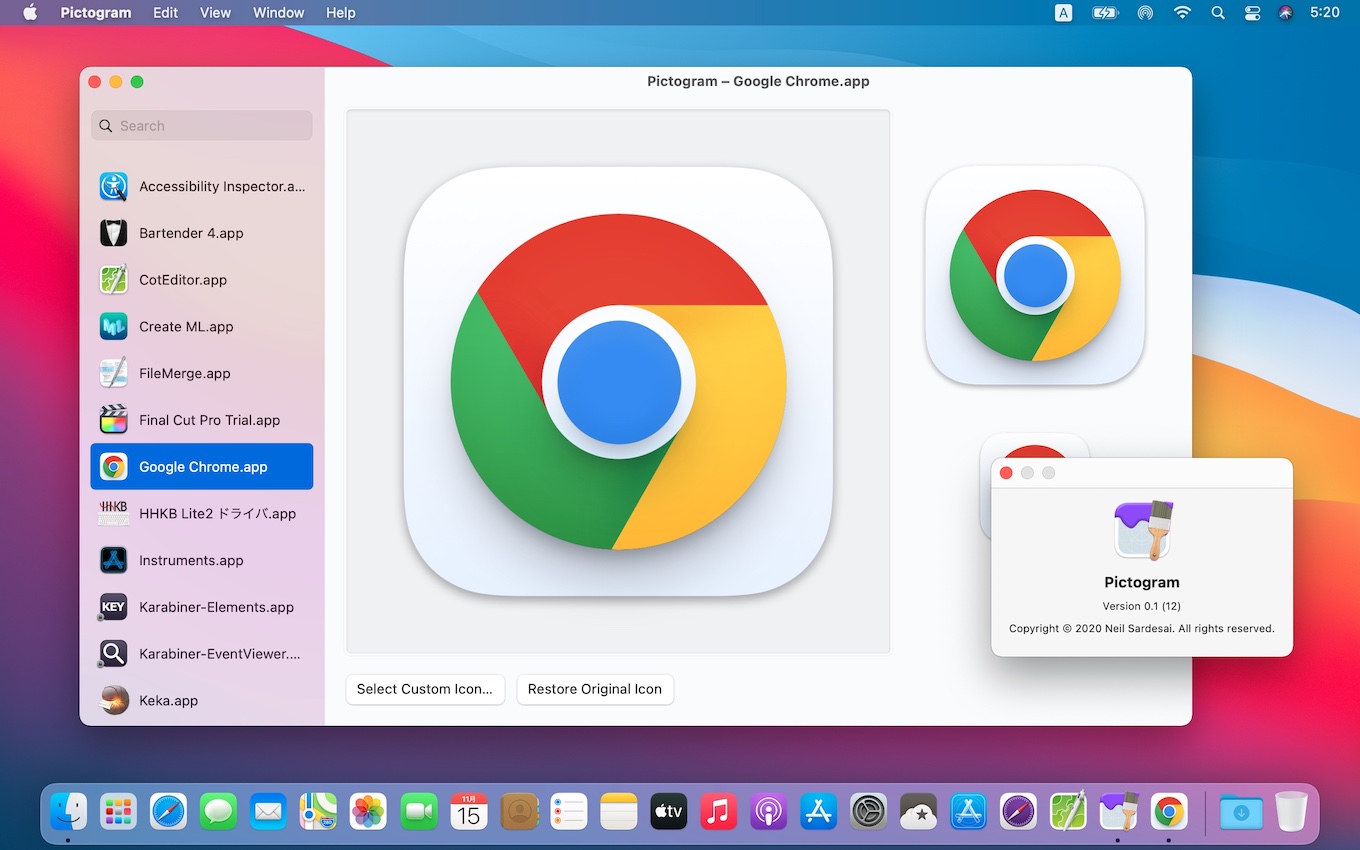Click the medium Chrome icon thumbnail
This screenshot has width=1360, height=850.
(1034, 275)
